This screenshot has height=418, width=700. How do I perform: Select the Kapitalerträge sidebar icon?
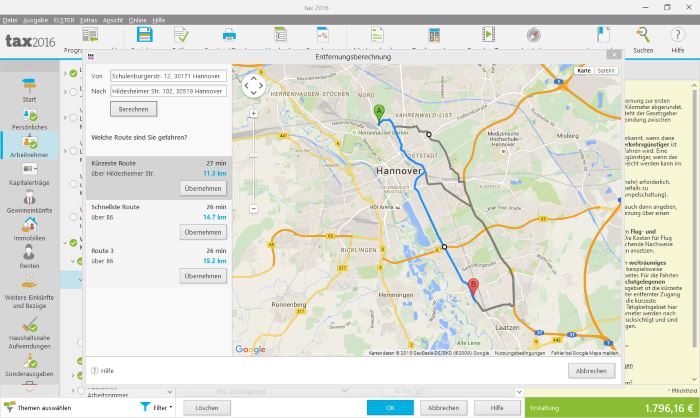[x=29, y=170]
